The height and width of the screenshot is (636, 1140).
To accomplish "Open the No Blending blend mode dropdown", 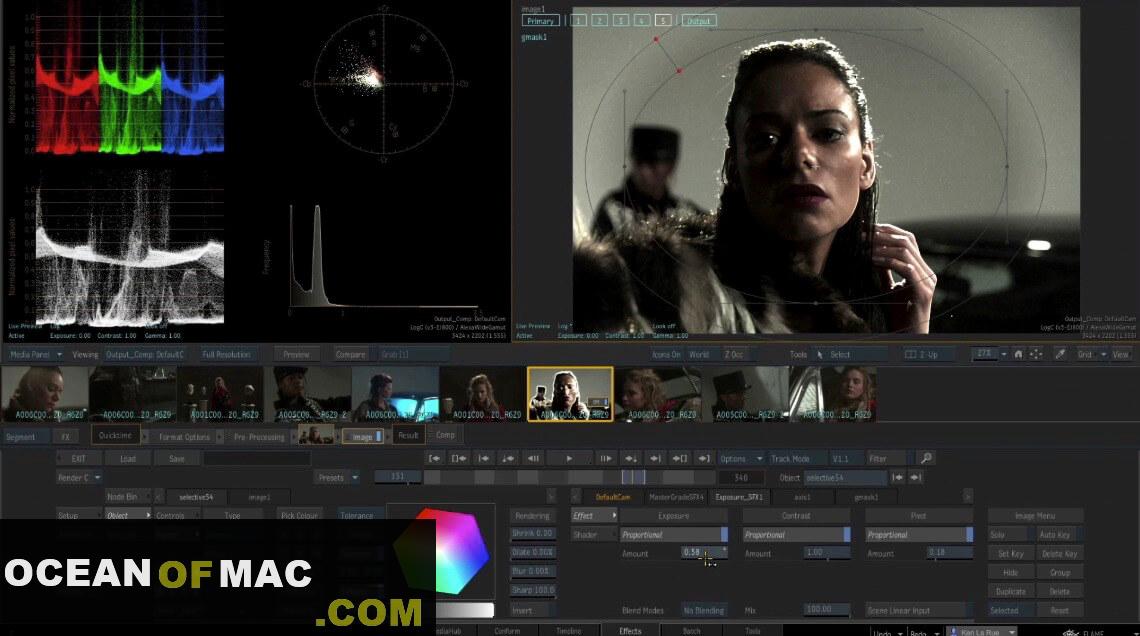I will point(704,611).
